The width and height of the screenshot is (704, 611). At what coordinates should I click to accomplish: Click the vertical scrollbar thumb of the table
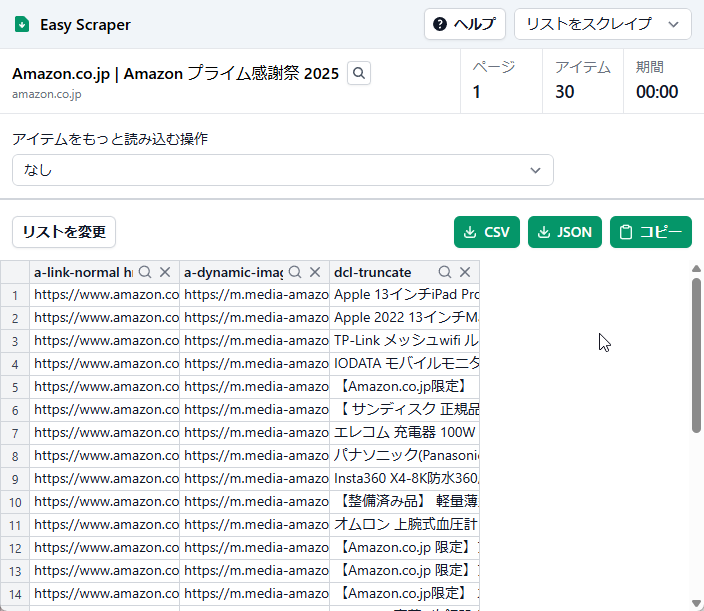[696, 355]
